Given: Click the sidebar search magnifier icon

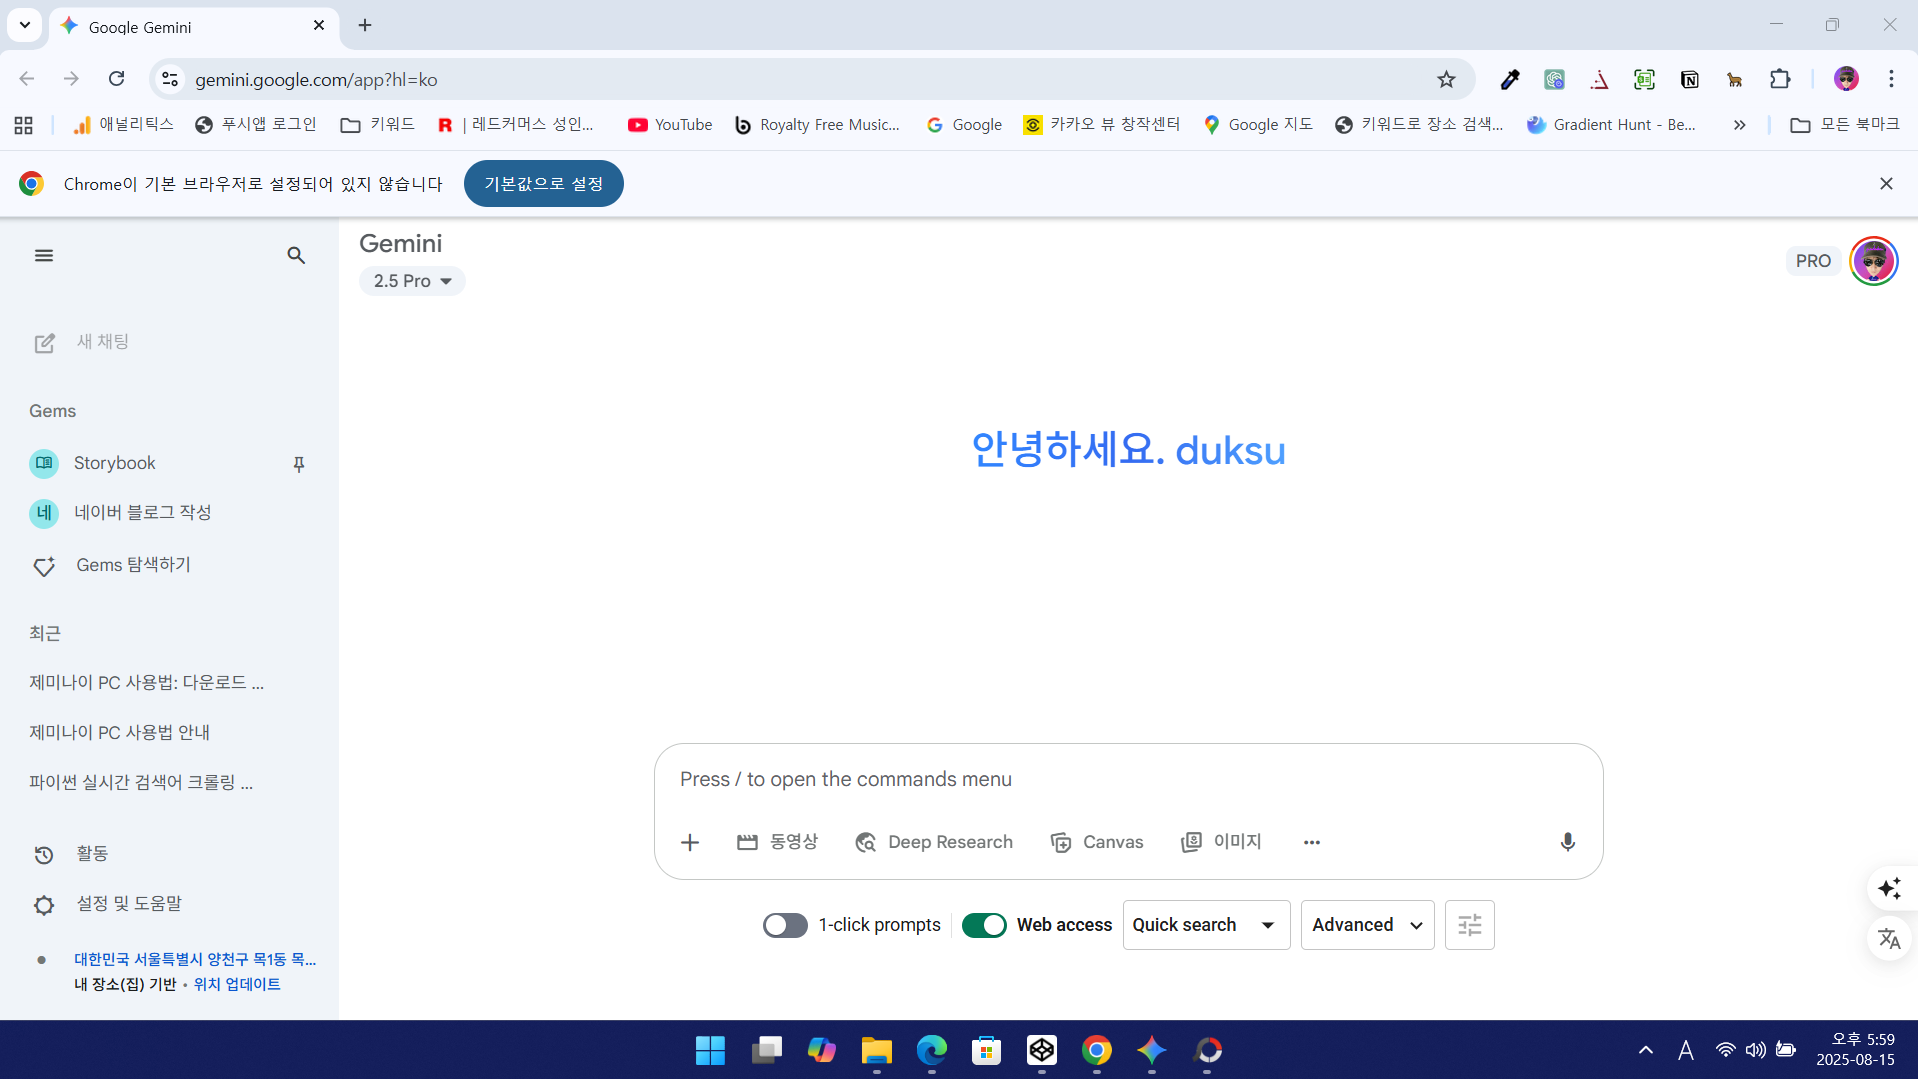Looking at the screenshot, I should click(x=296, y=256).
